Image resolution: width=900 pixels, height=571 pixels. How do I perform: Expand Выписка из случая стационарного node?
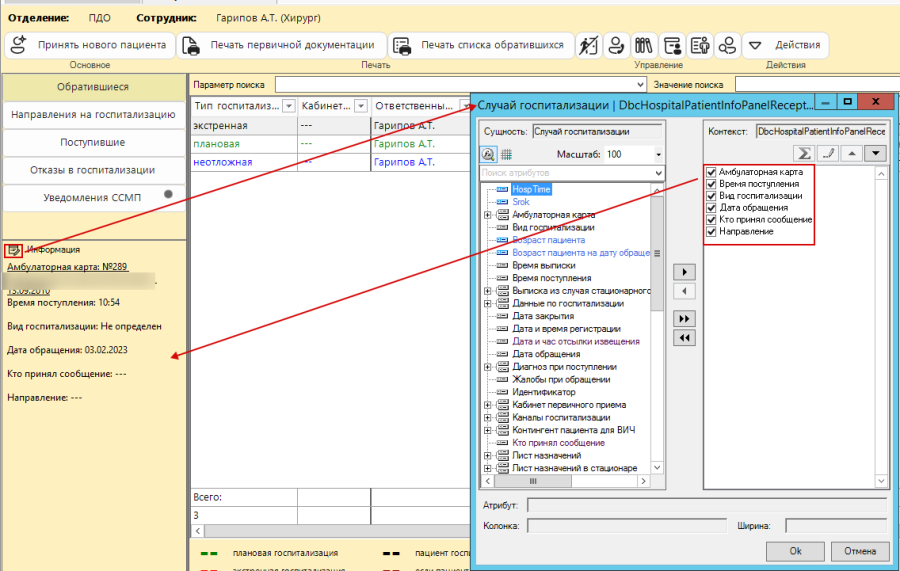tap(487, 291)
